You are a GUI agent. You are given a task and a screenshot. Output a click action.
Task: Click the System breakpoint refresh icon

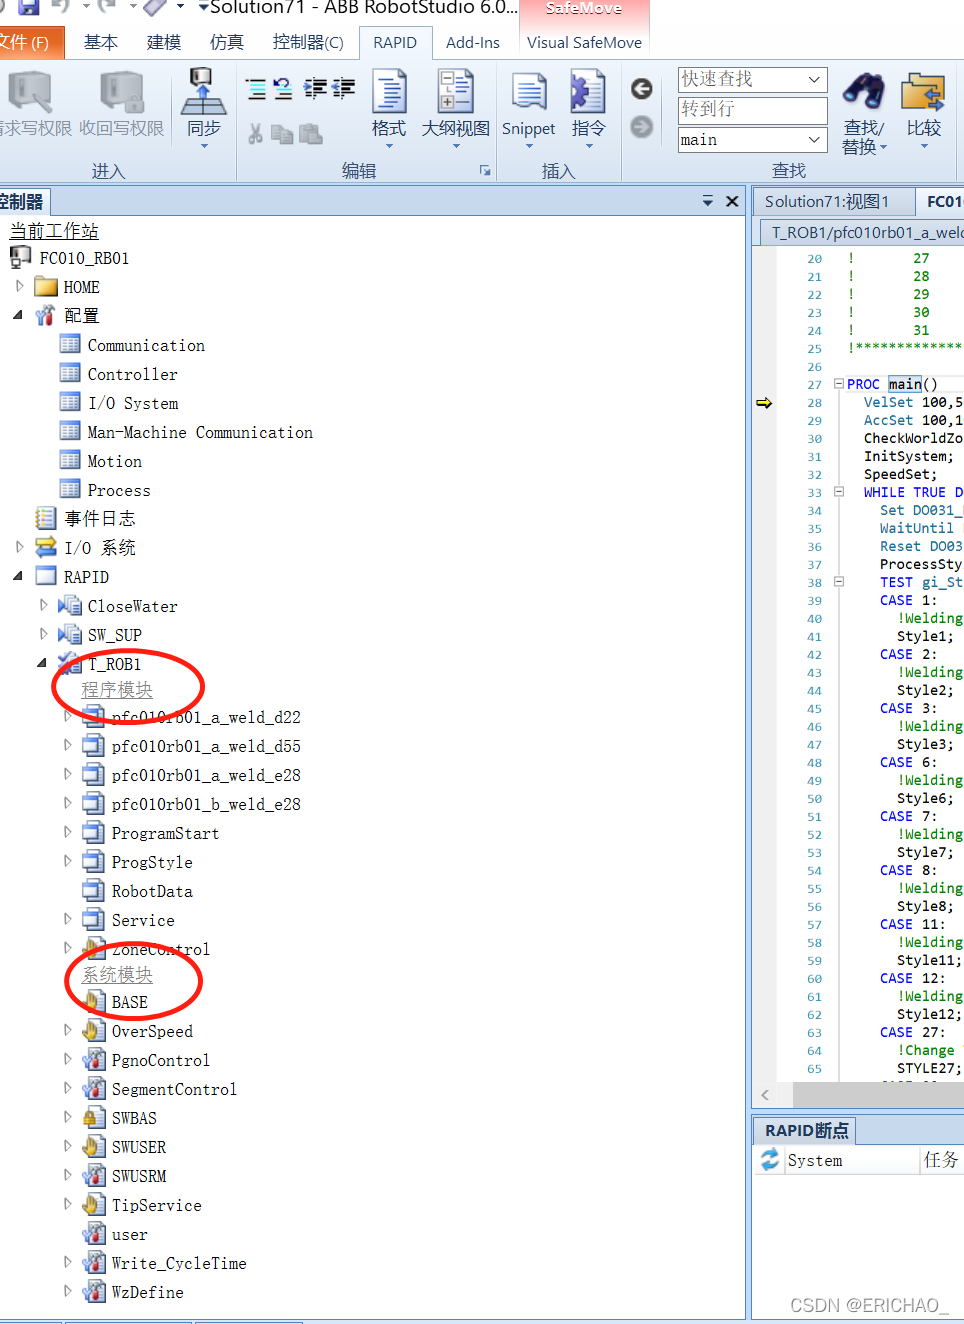coord(770,1160)
